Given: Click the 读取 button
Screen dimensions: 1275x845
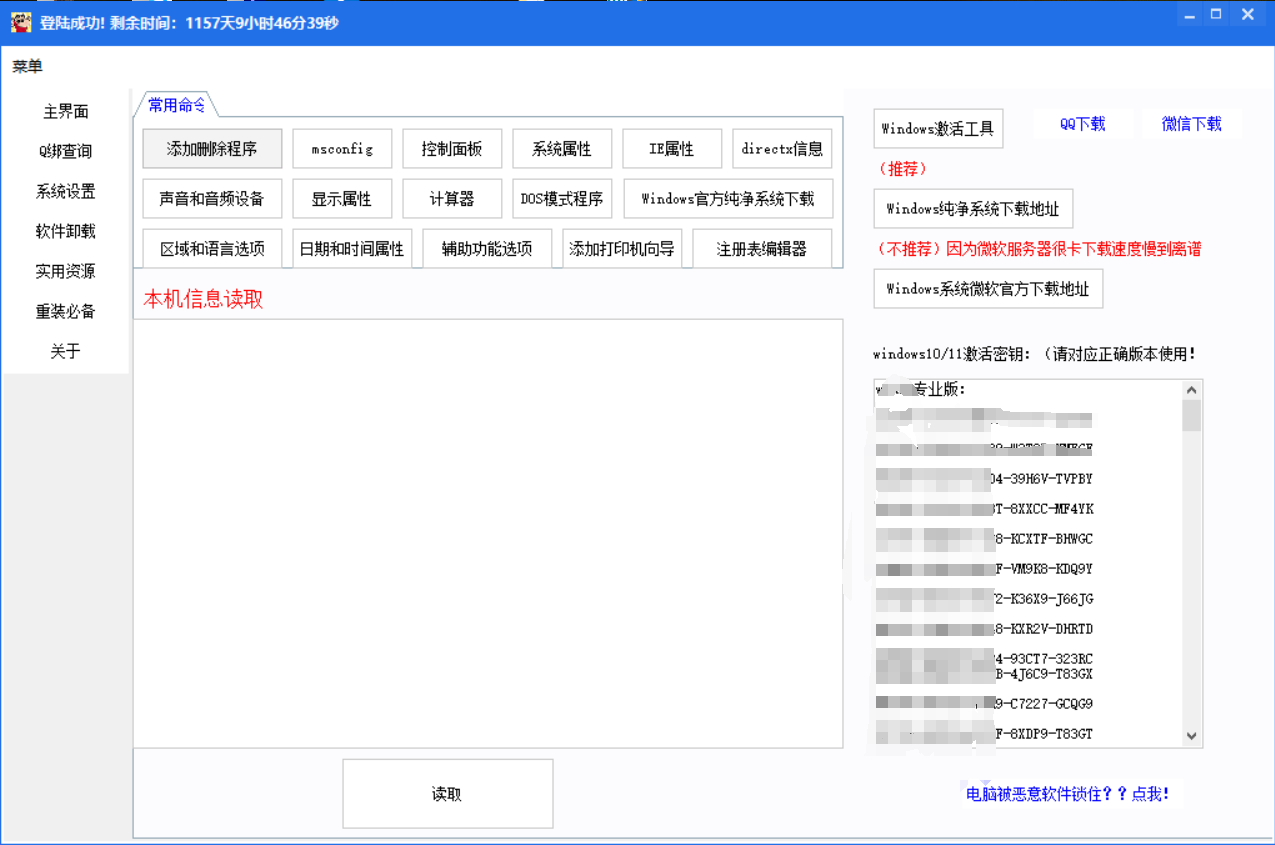Looking at the screenshot, I should [x=447, y=794].
